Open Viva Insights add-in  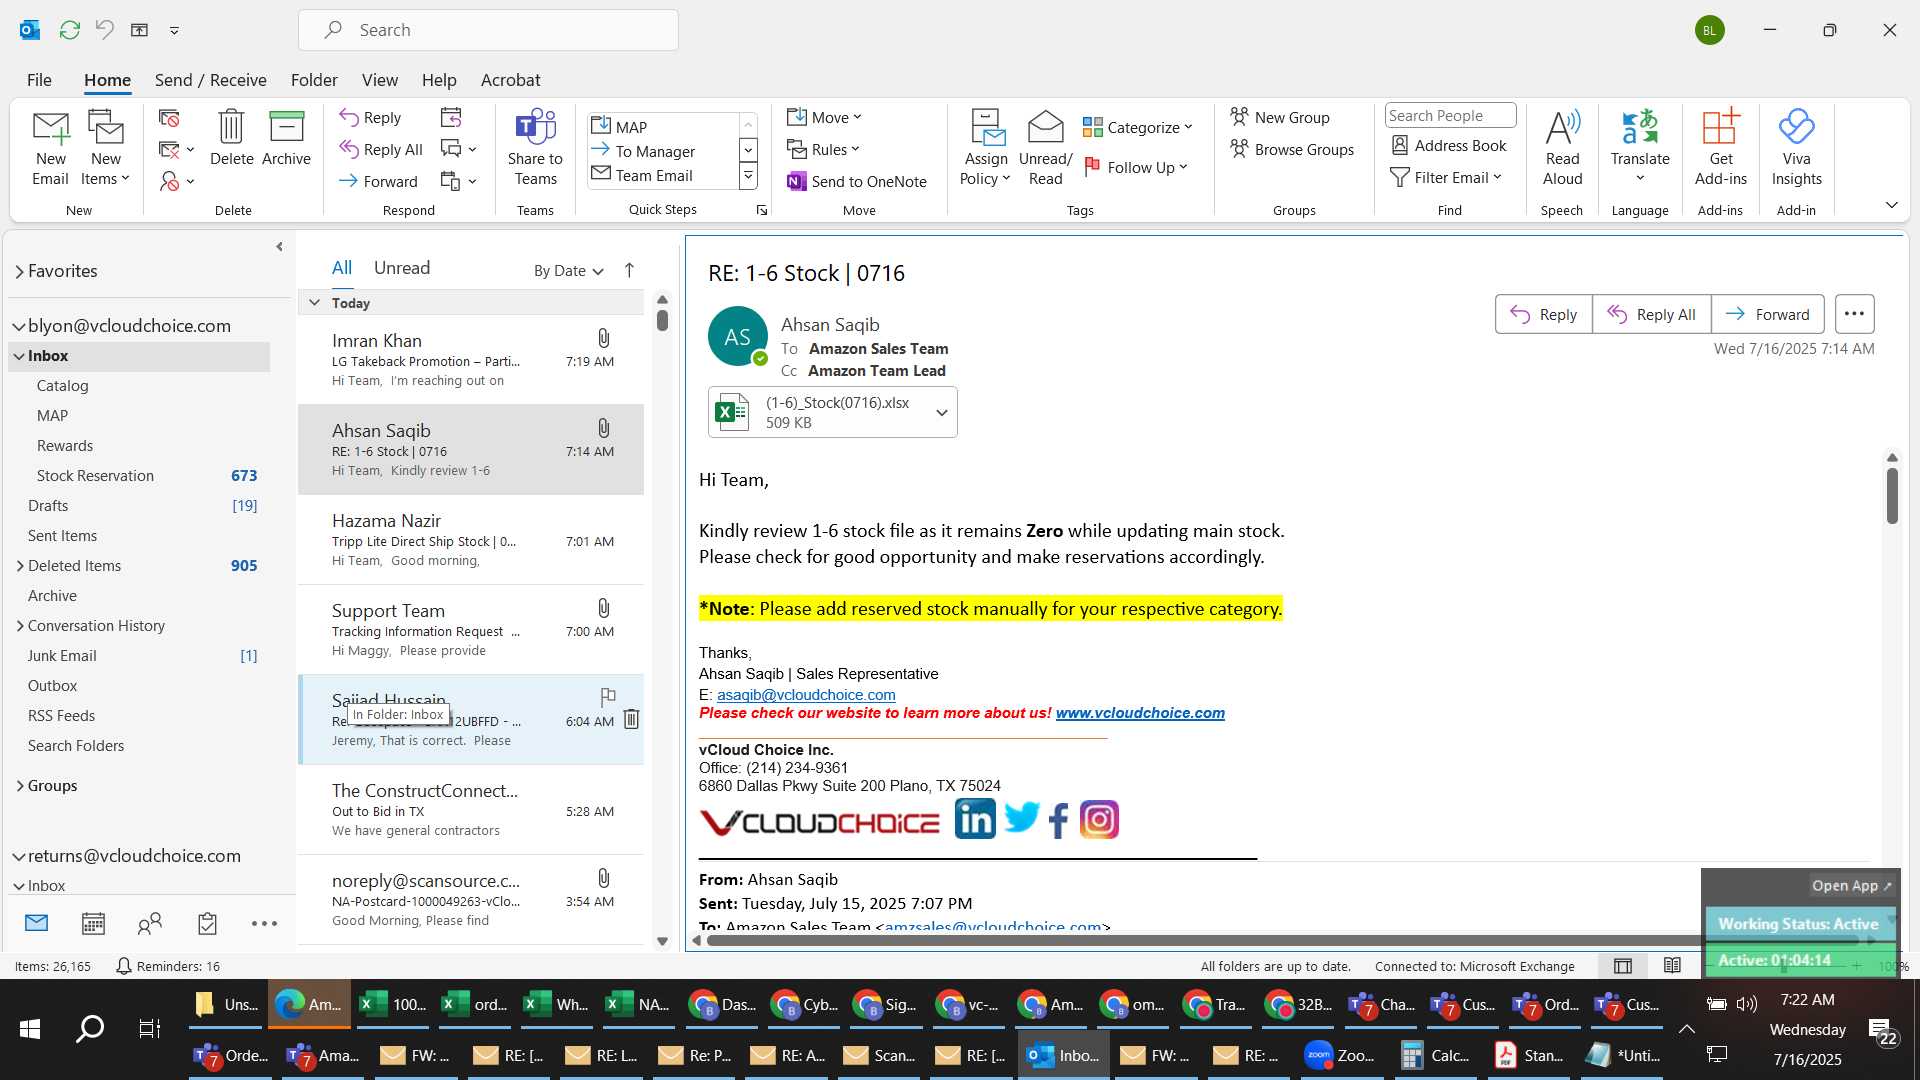coord(1797,148)
